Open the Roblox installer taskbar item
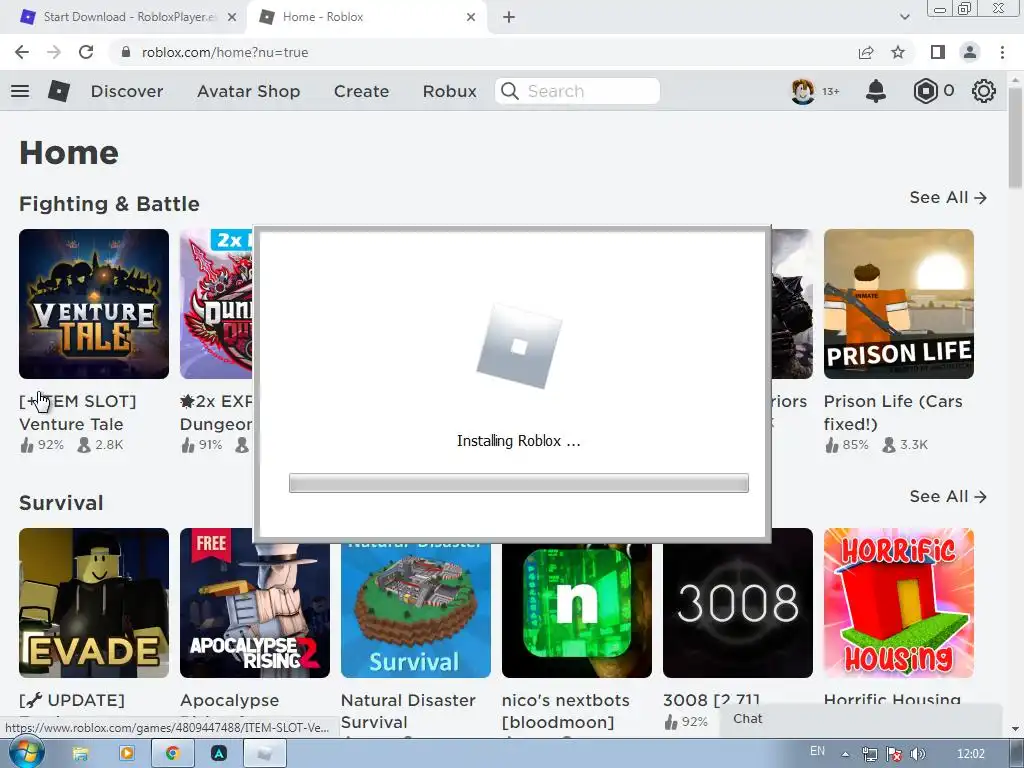Viewport: 1024px width, 768px height. pyautogui.click(x=264, y=754)
